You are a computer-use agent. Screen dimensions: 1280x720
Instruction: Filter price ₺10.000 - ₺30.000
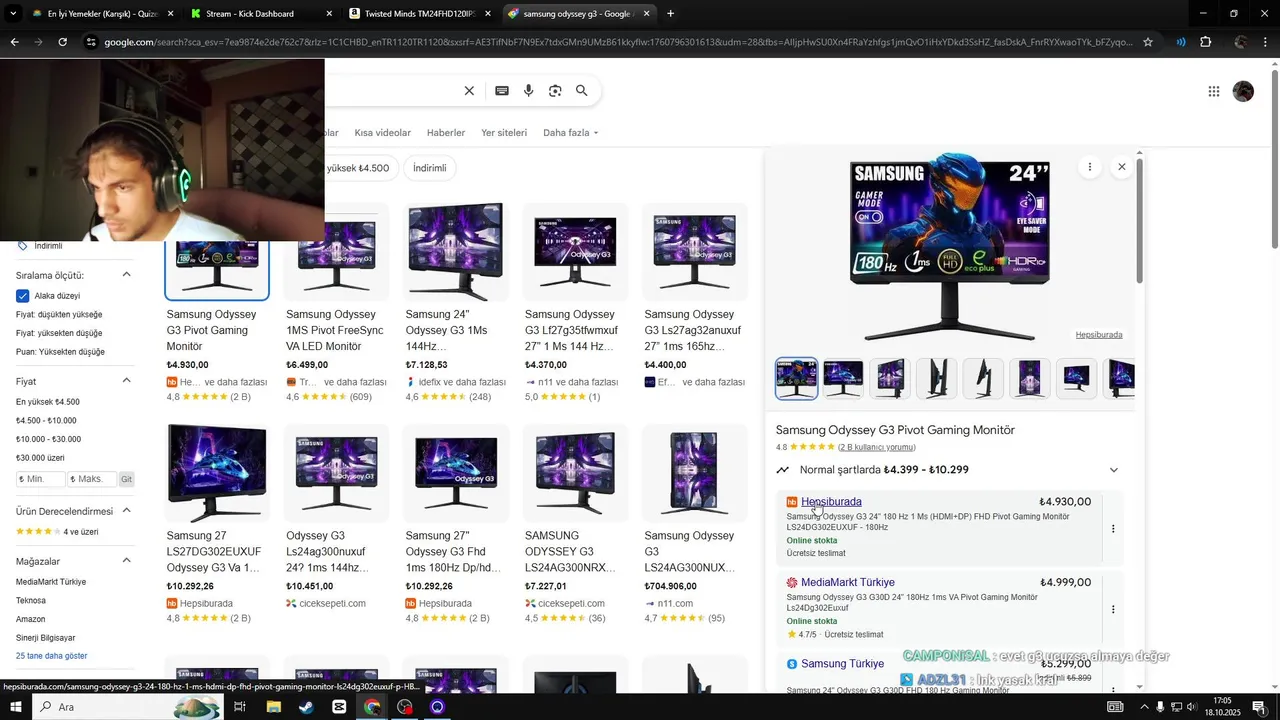tap(48, 439)
